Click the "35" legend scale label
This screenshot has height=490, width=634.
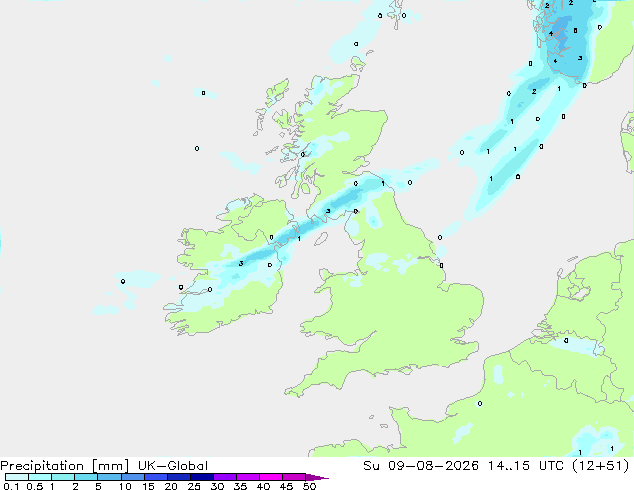click(240, 486)
